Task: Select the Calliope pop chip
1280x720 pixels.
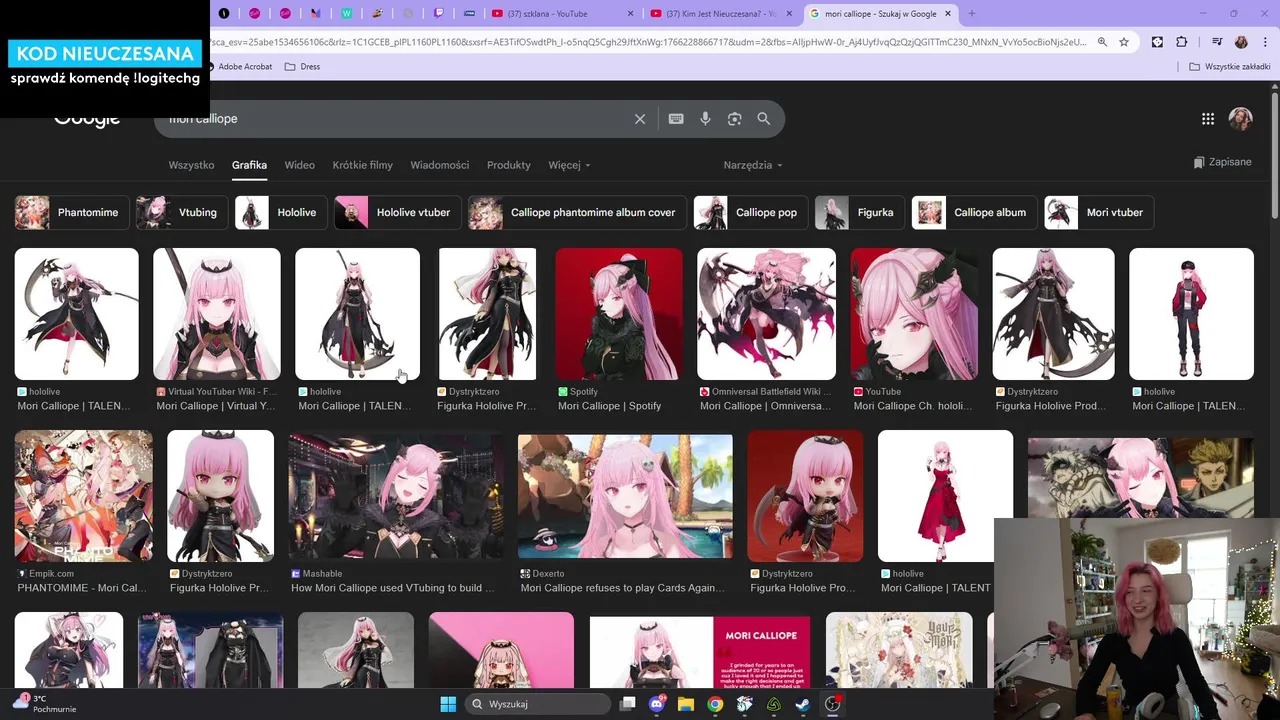Action: click(750, 213)
